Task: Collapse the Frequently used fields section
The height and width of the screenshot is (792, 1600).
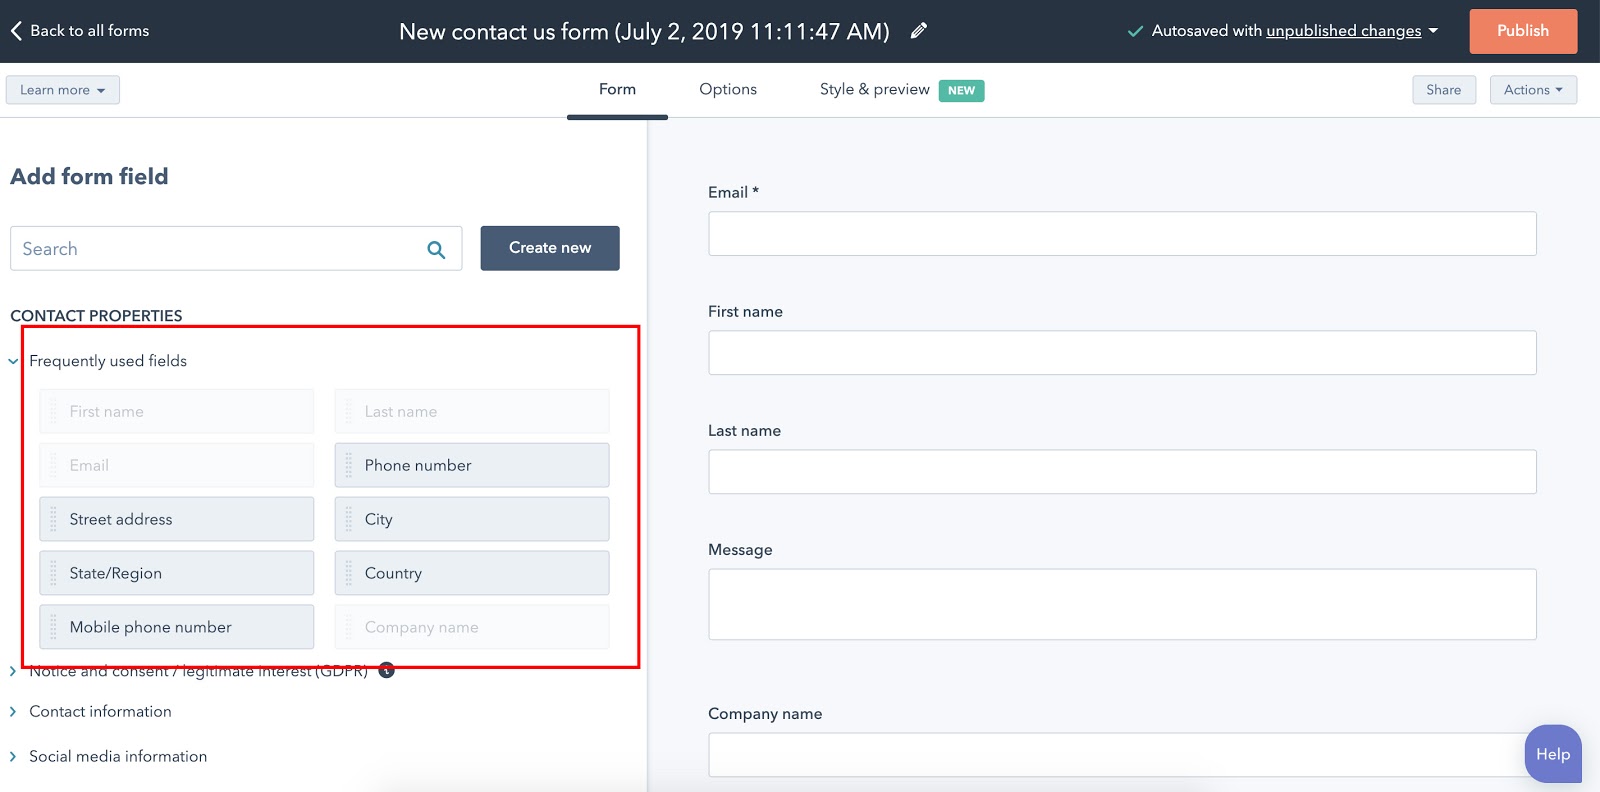Action: point(13,361)
